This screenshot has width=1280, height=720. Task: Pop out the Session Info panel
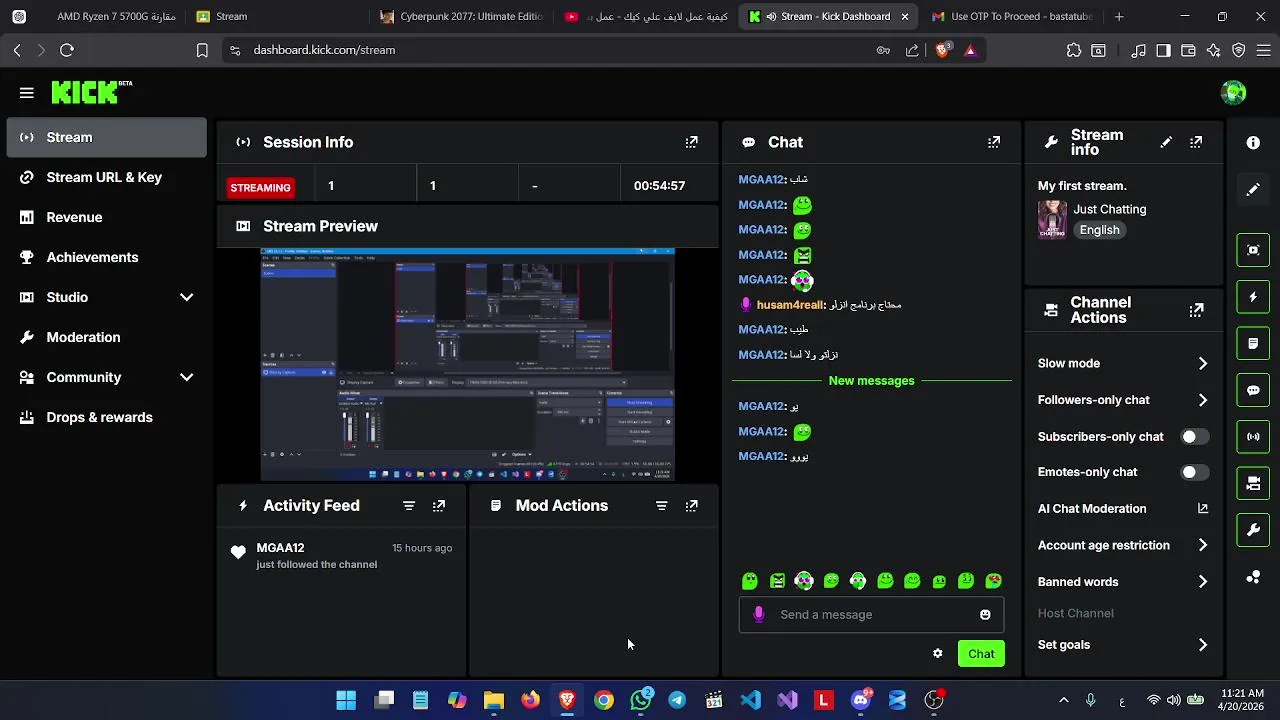click(x=691, y=142)
